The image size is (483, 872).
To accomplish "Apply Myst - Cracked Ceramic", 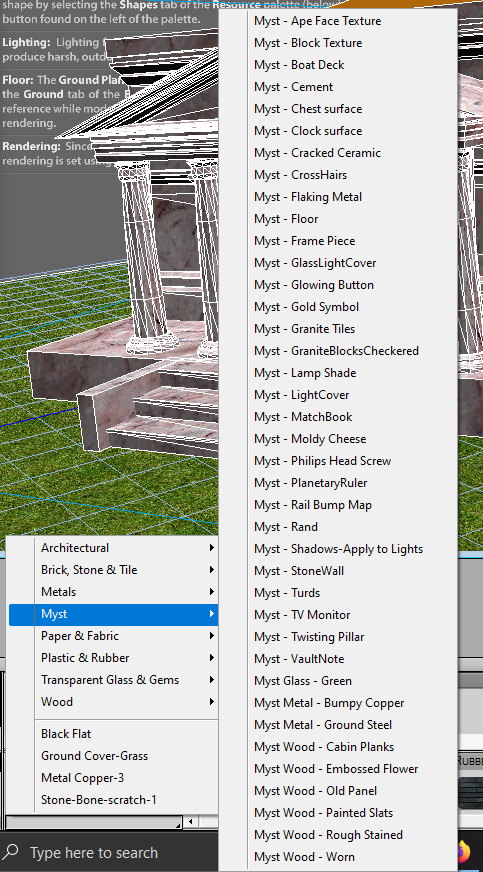I will [338, 153].
